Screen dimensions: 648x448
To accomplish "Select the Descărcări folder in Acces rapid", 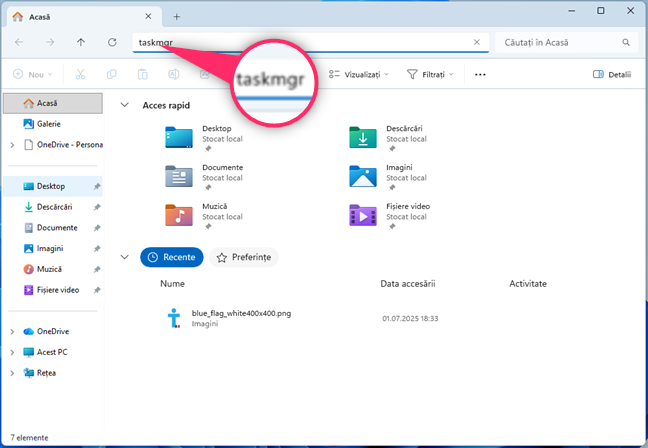I will click(x=388, y=138).
